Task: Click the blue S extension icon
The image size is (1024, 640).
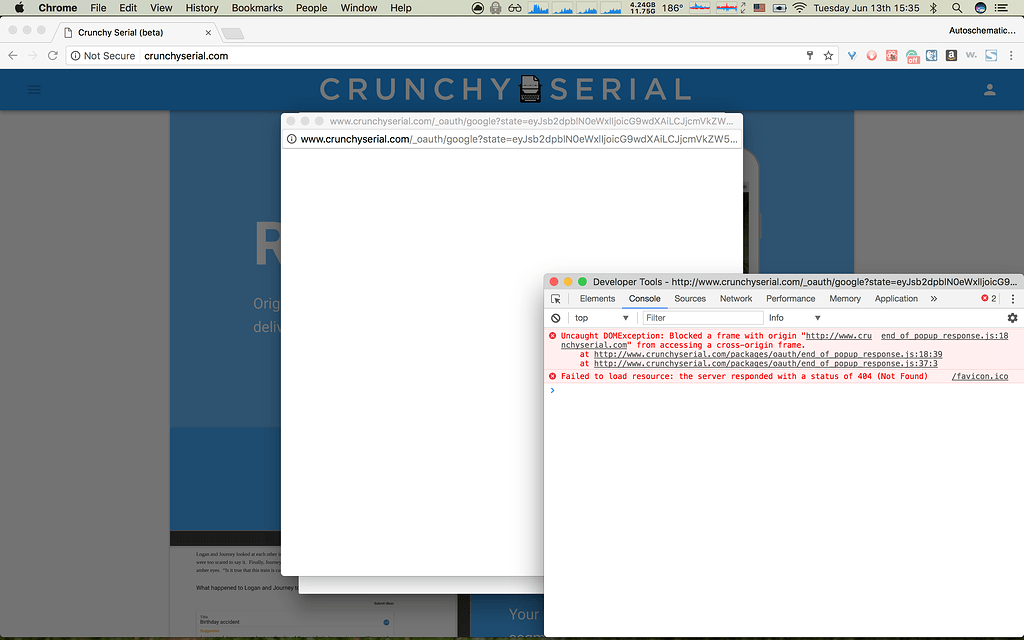Action: point(991,56)
